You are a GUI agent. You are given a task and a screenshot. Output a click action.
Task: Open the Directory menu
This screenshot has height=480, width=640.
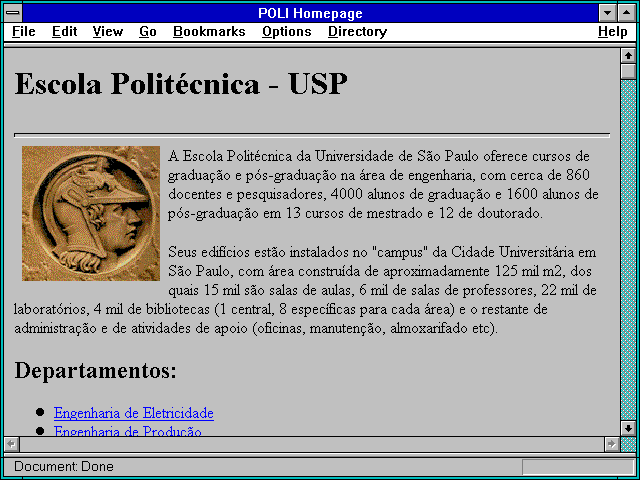click(358, 32)
